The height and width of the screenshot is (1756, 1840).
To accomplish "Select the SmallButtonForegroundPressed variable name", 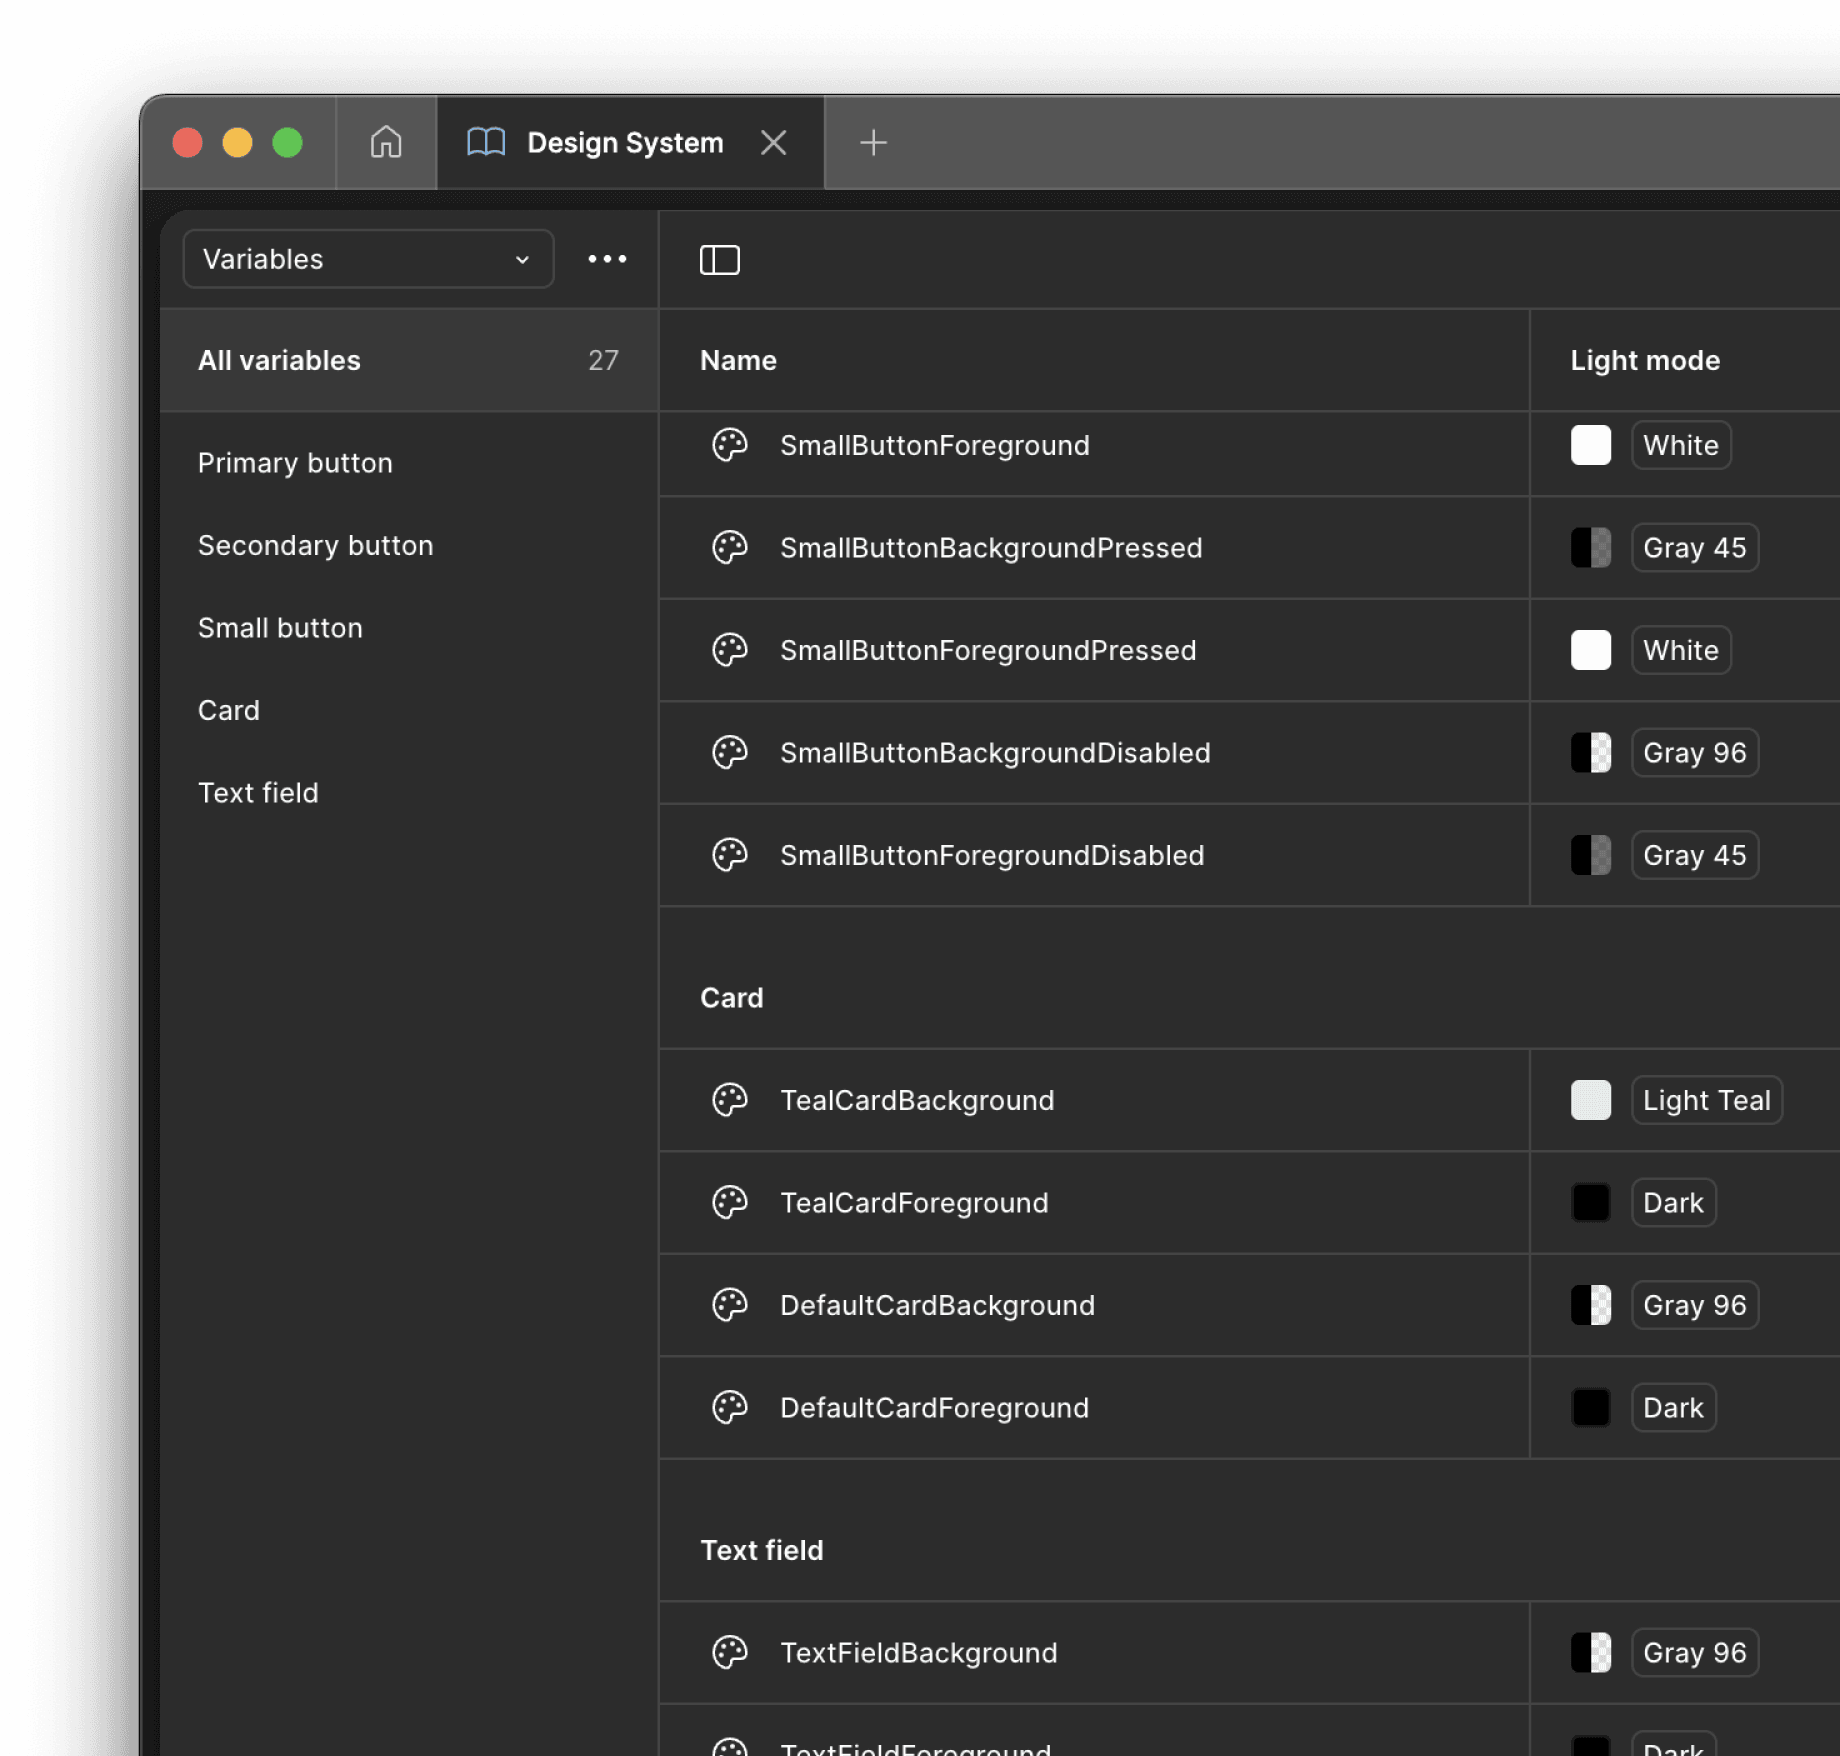I will 988,650.
